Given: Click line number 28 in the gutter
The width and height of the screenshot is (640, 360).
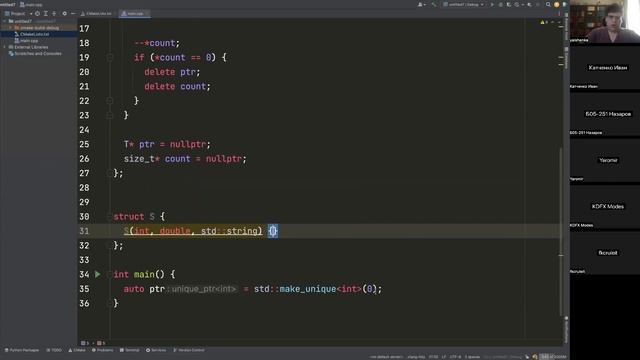Looking at the screenshot, I should (x=84, y=188).
